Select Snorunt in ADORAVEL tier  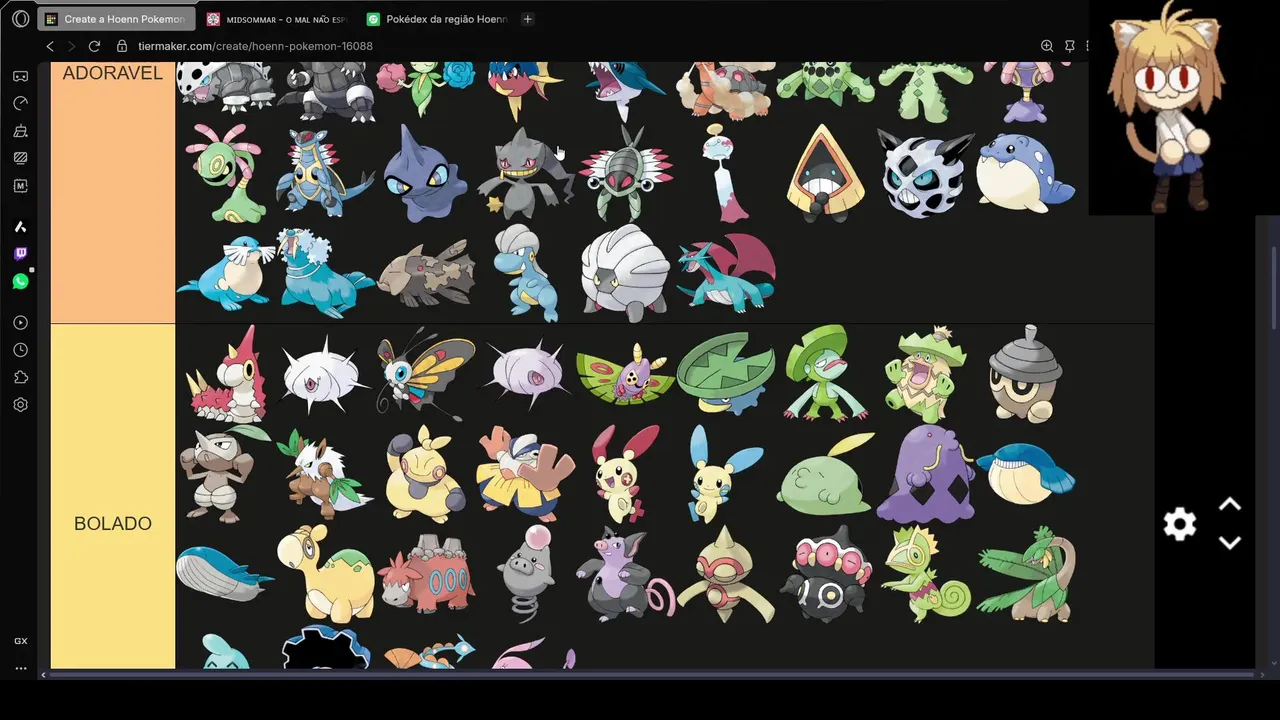(x=826, y=173)
